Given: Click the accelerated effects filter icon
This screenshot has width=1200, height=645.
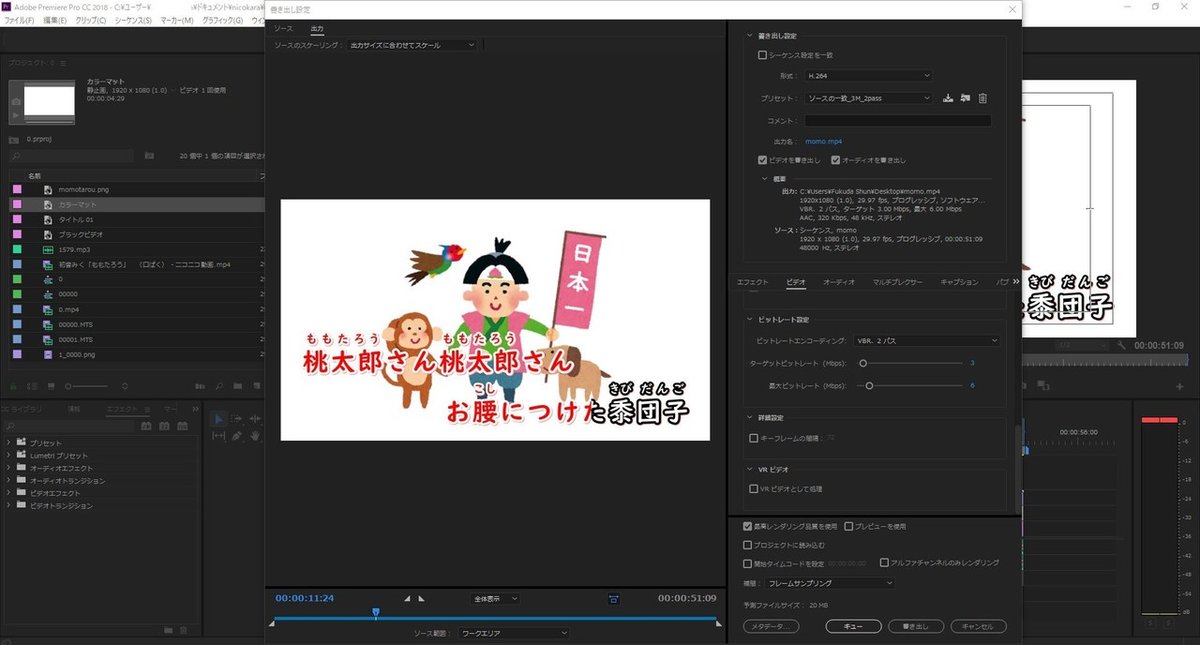Looking at the screenshot, I should 147,426.
